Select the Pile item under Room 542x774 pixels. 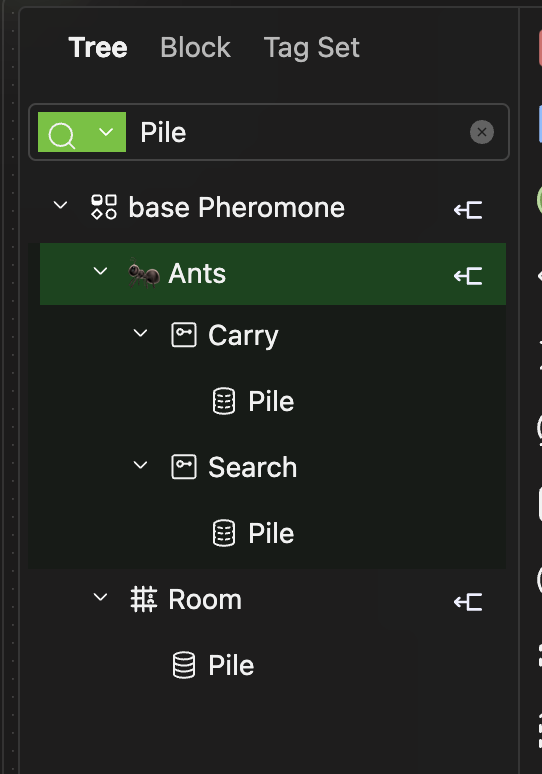tap(213, 665)
